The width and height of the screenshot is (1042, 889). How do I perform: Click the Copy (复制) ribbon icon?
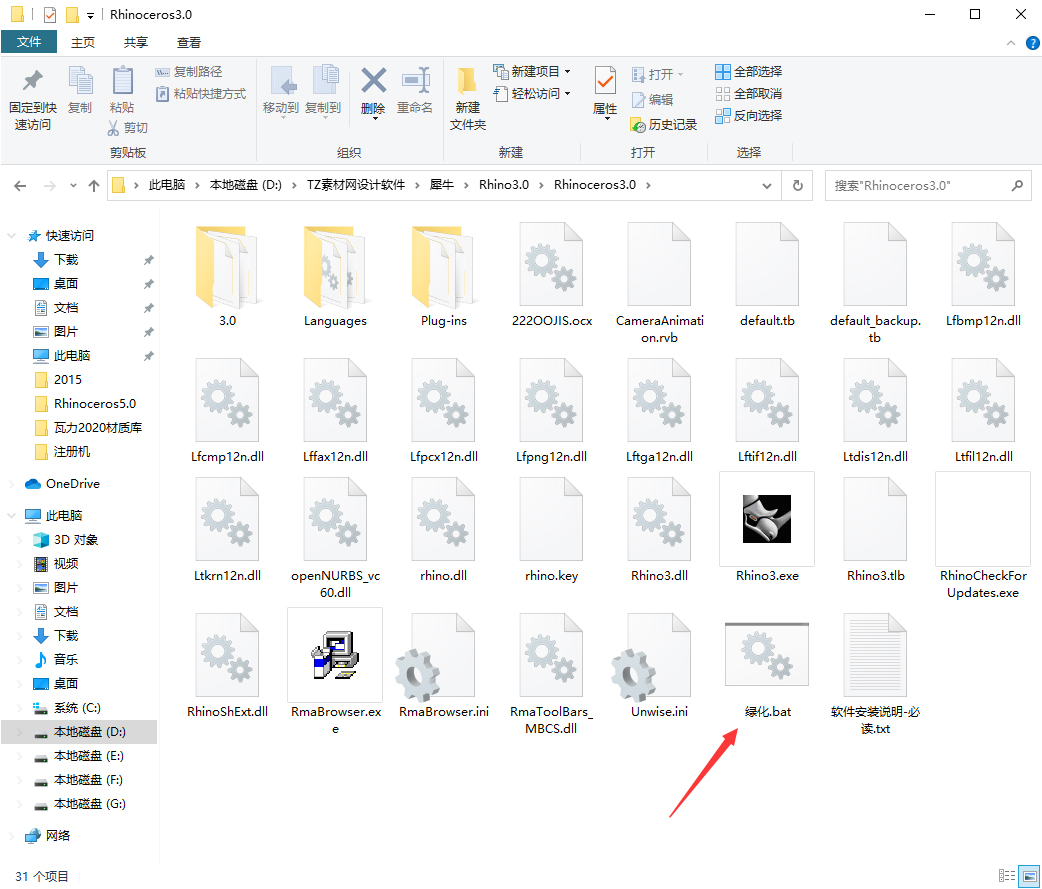tap(80, 90)
